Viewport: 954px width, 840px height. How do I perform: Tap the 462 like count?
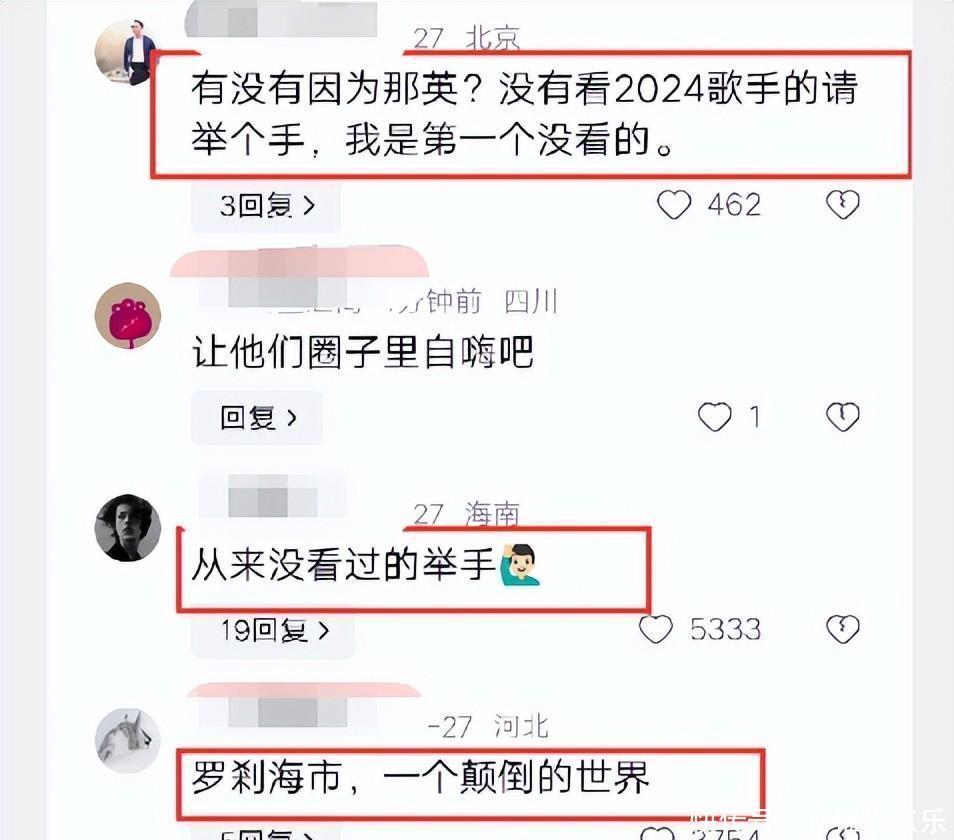coord(734,205)
